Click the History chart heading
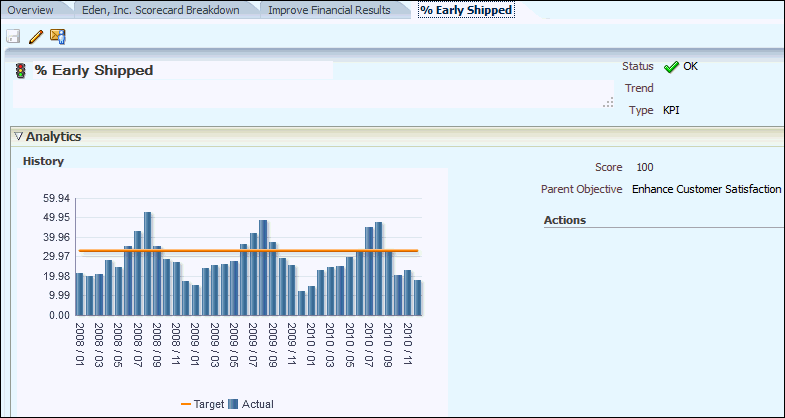 [44, 161]
